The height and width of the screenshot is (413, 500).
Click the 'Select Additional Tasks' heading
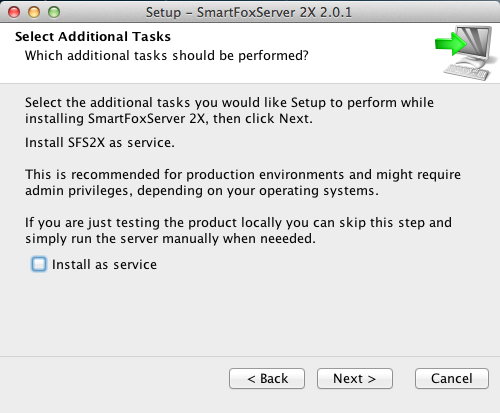point(93,36)
